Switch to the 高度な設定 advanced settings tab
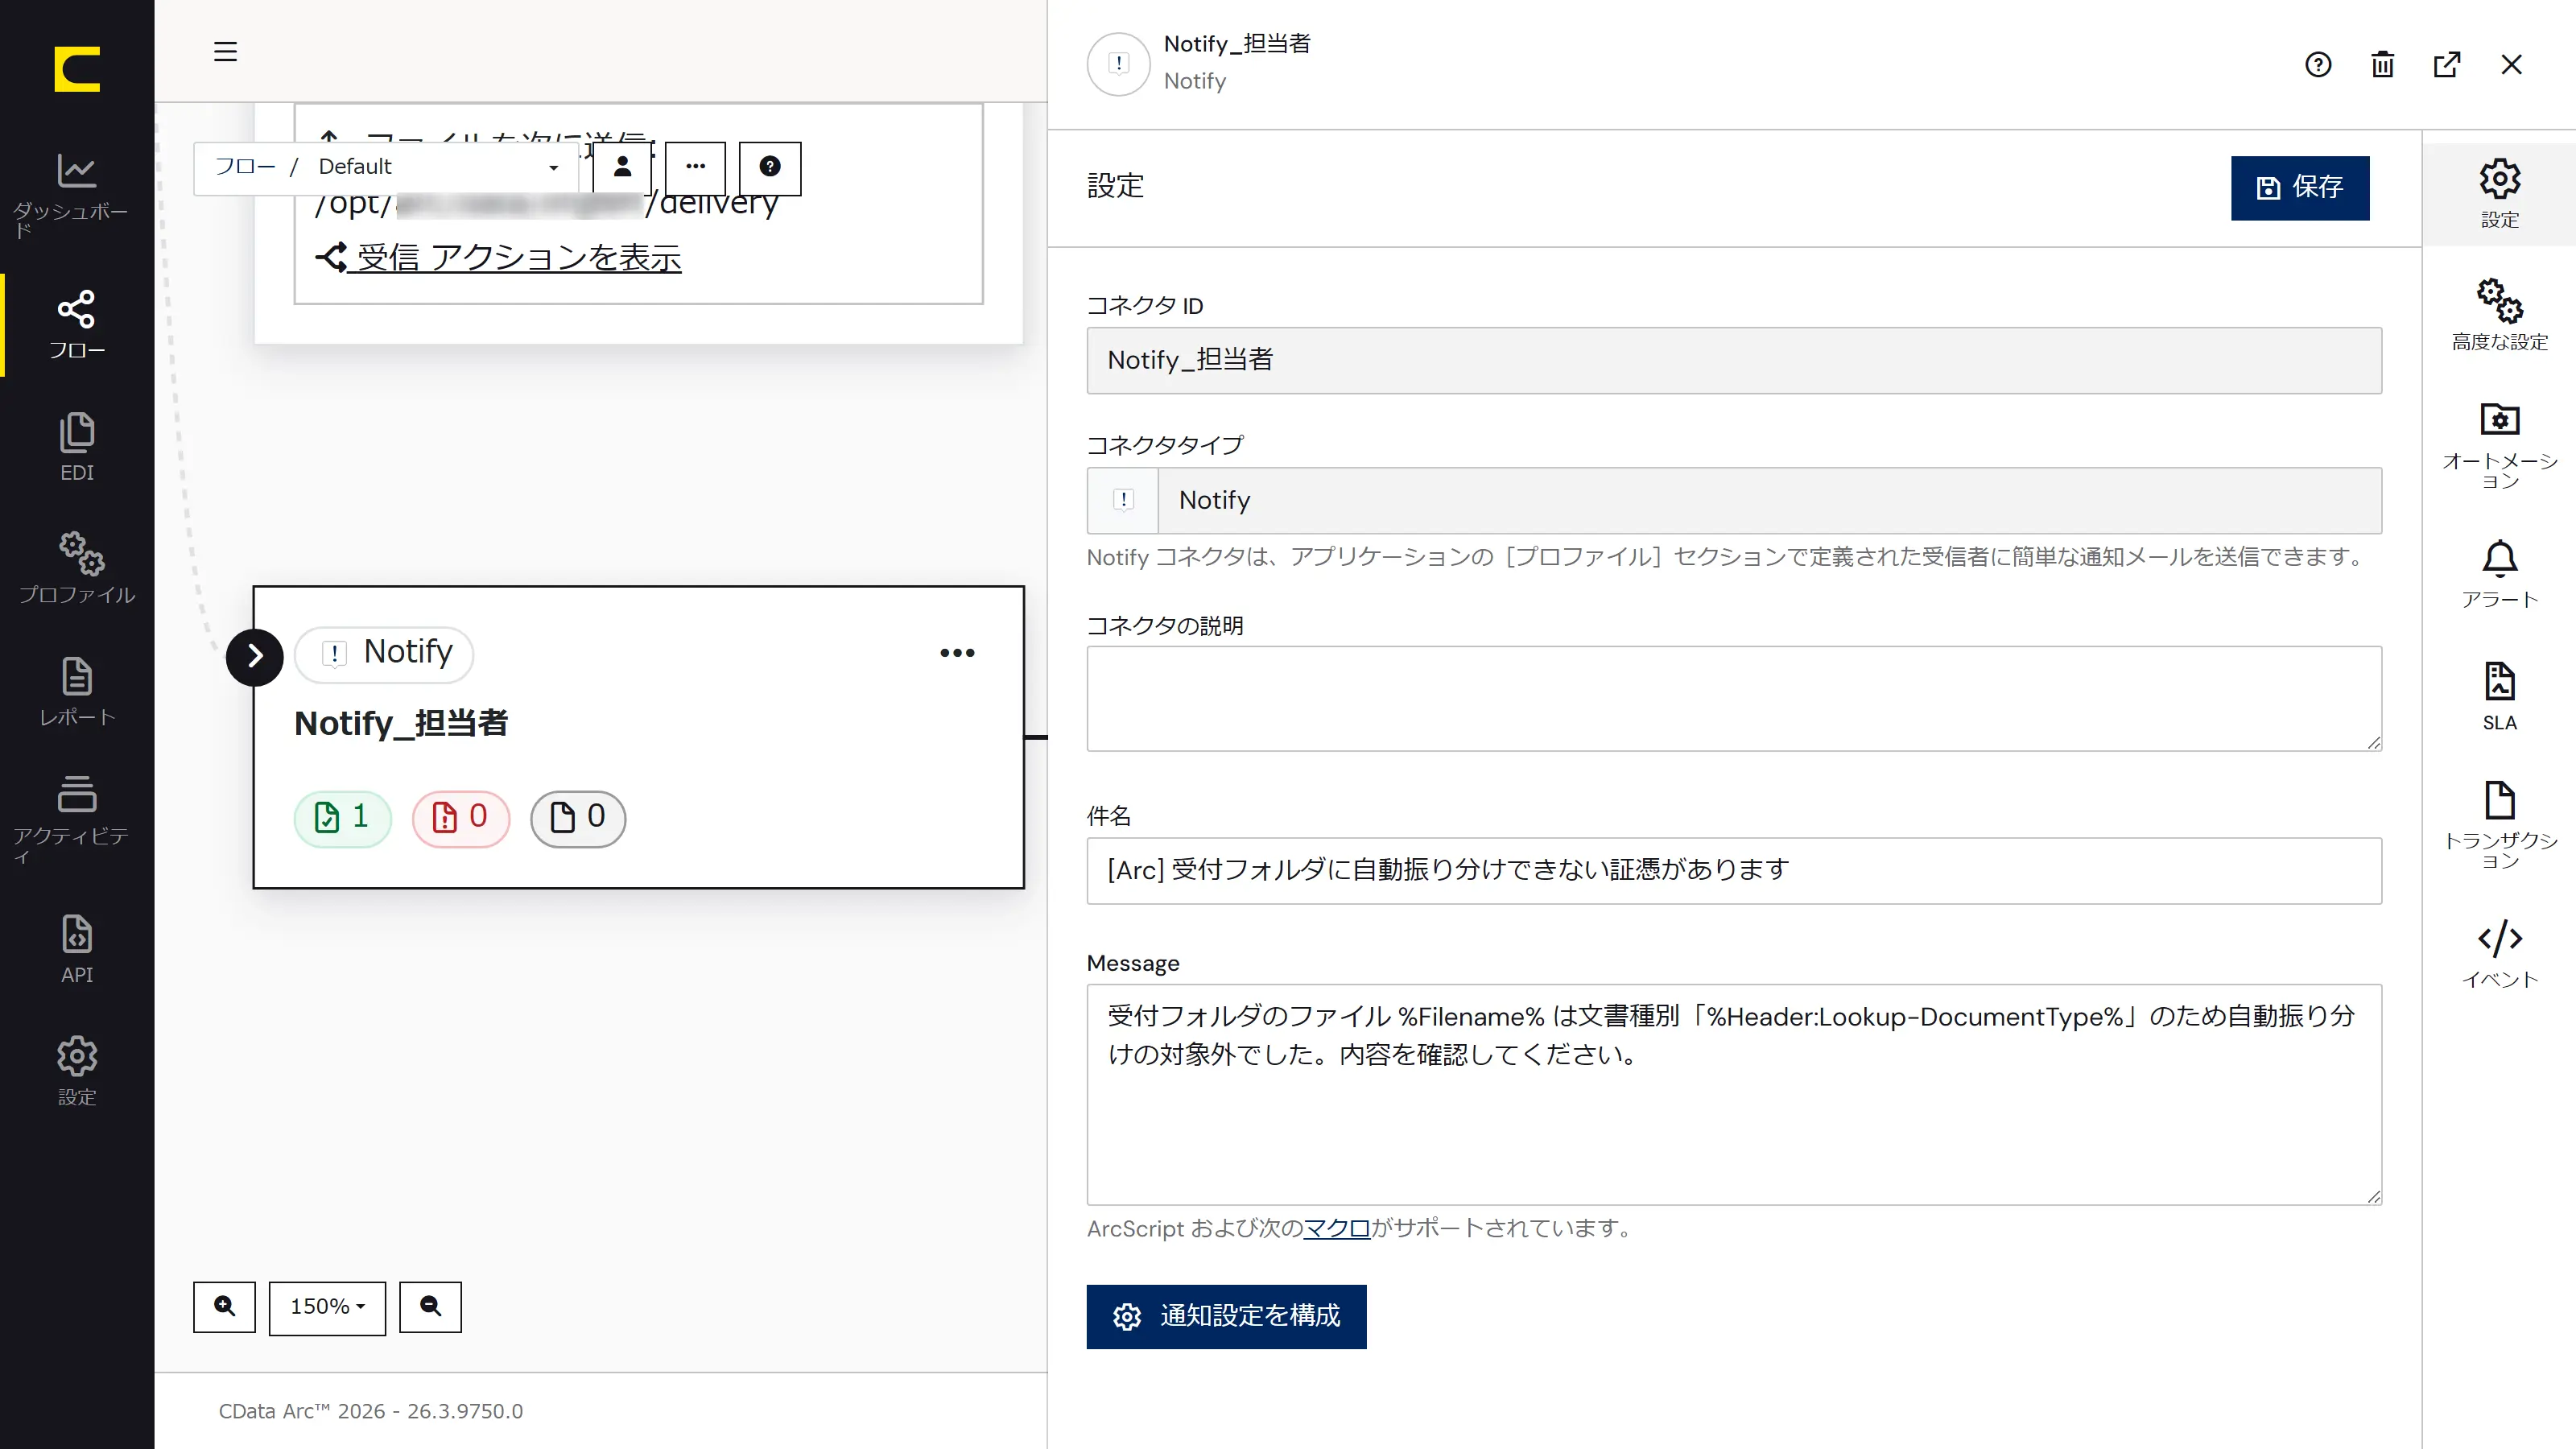Screen dimensions: 2576x1449 (2499, 315)
